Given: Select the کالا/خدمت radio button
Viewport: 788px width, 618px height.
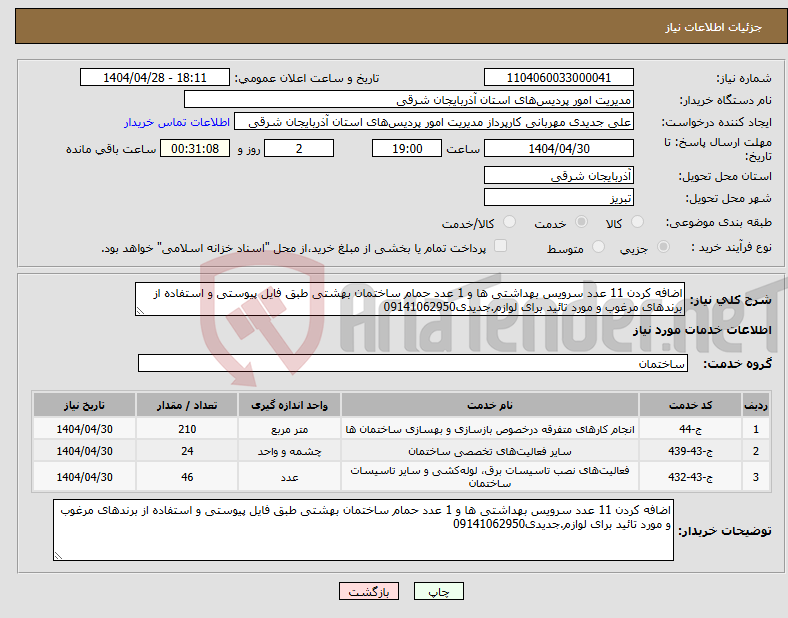Looking at the screenshot, I should pyautogui.click(x=509, y=222).
